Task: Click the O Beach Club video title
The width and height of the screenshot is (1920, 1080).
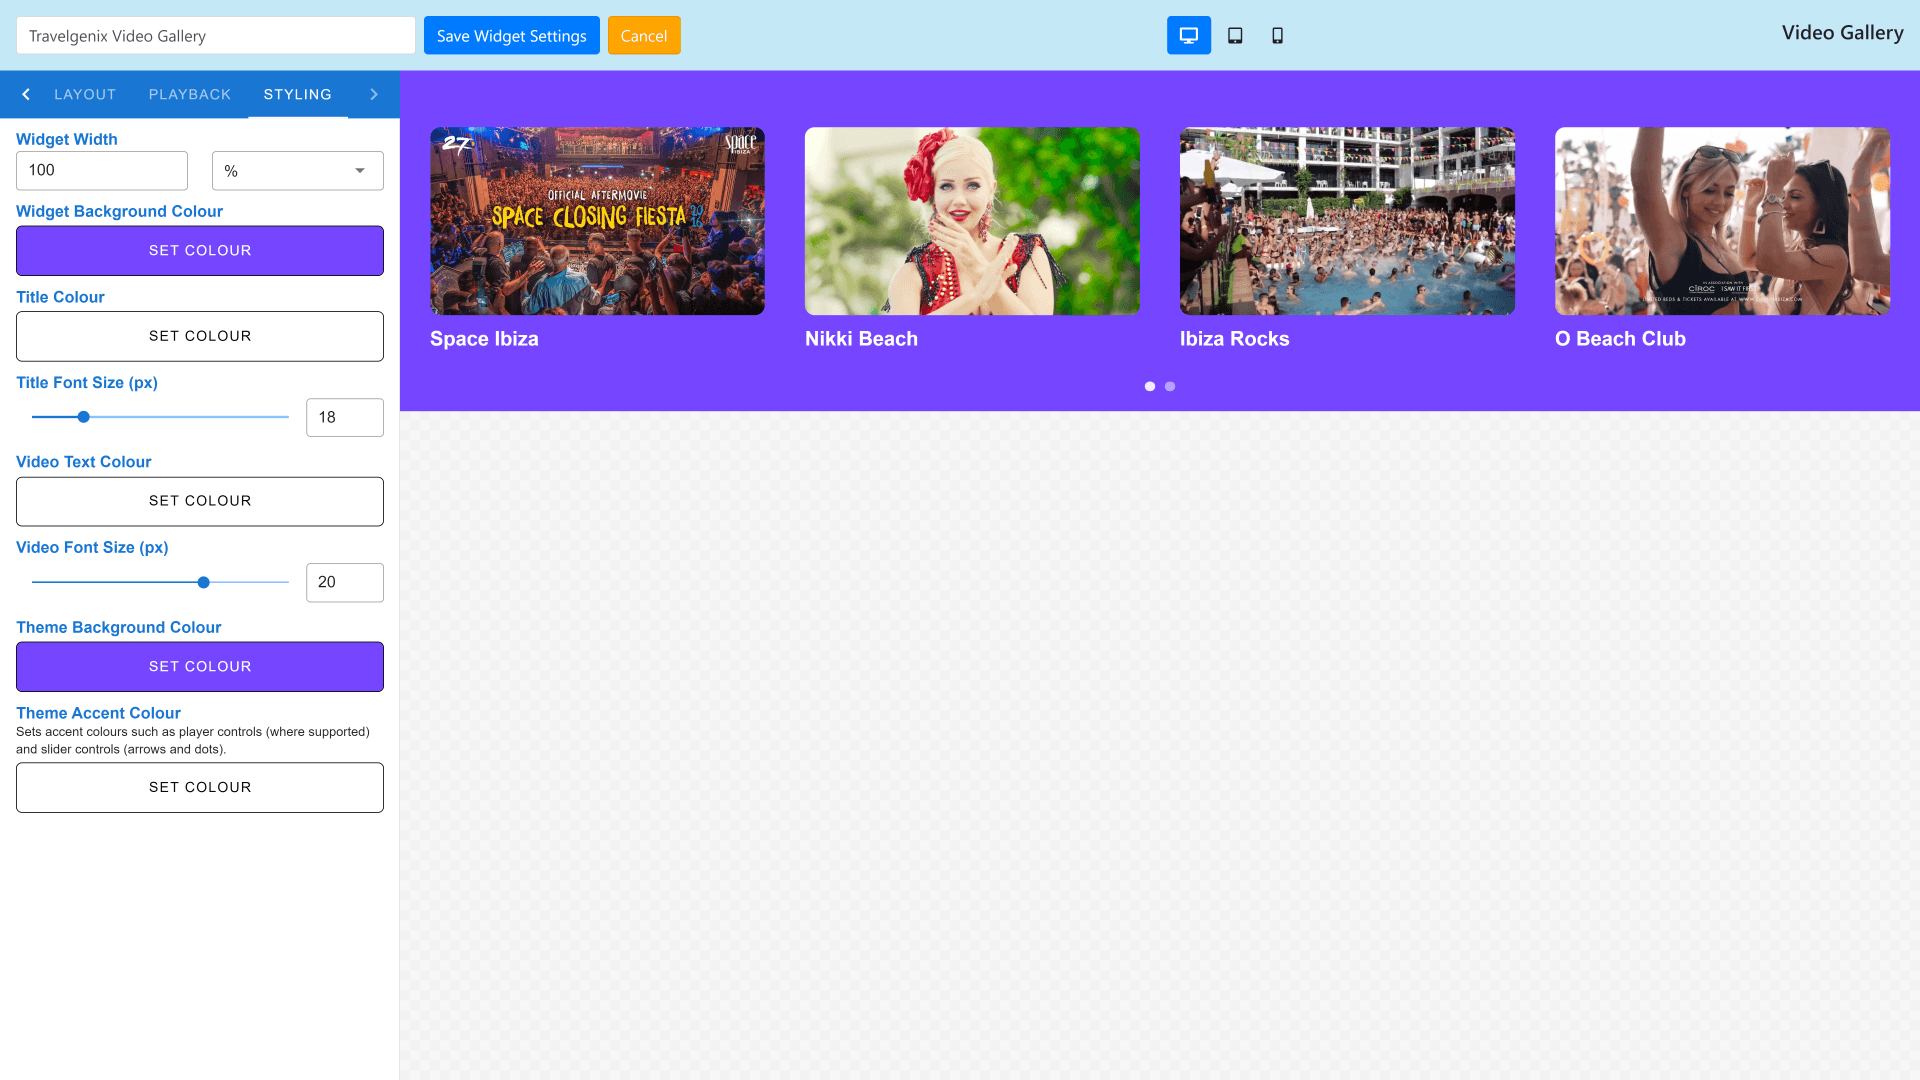Action: 1620,339
